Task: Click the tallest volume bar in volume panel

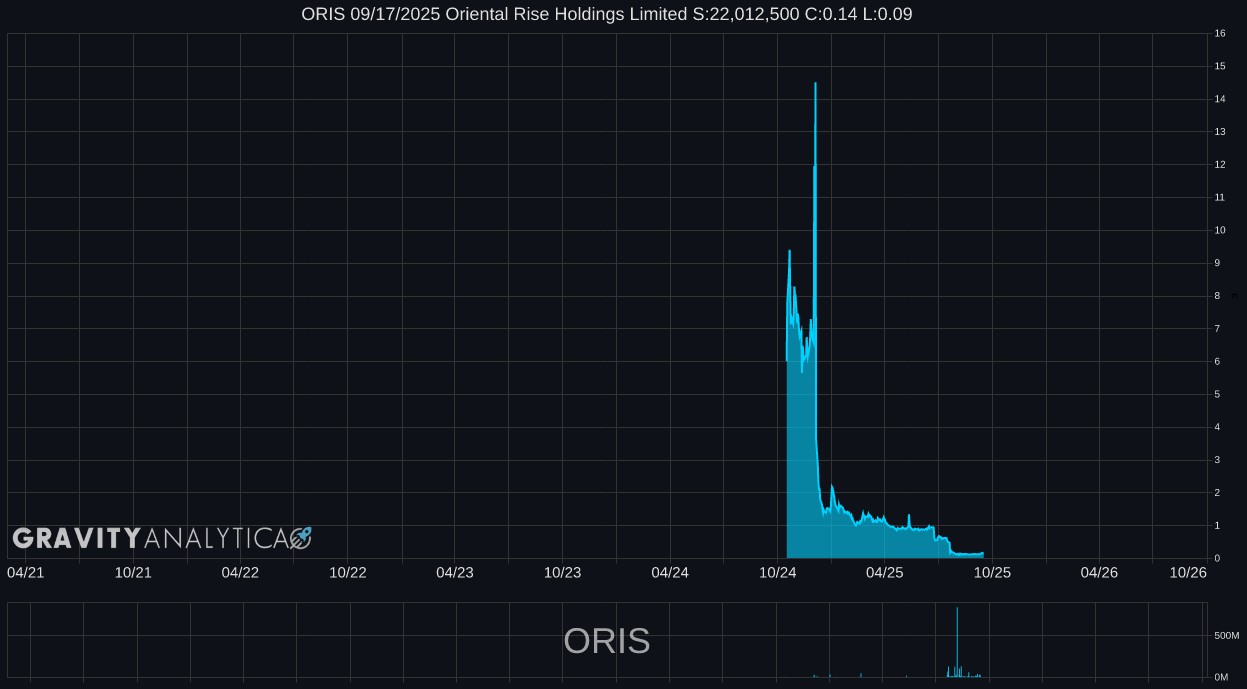Action: (x=957, y=642)
